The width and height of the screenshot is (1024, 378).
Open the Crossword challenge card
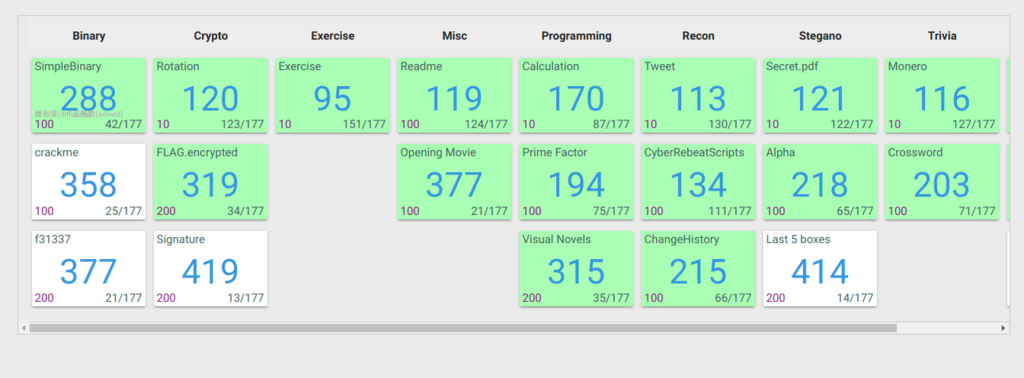tap(942, 181)
